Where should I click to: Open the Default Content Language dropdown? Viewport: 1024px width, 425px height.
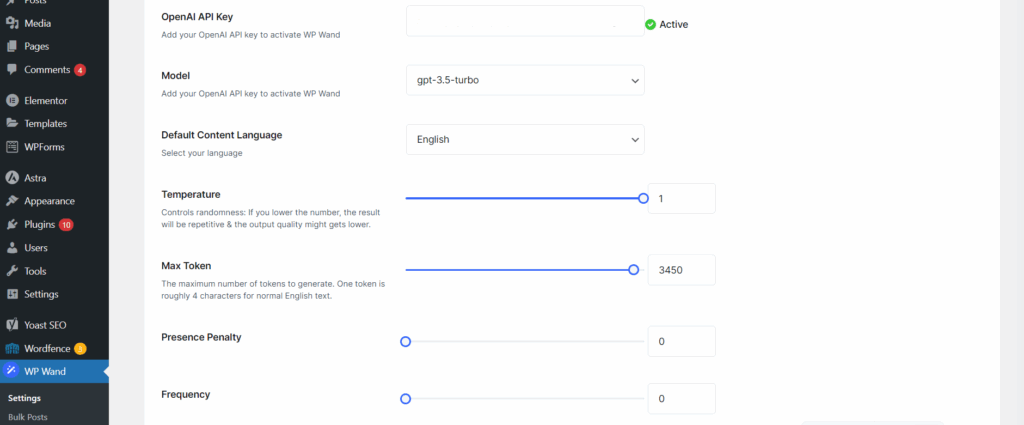point(525,140)
